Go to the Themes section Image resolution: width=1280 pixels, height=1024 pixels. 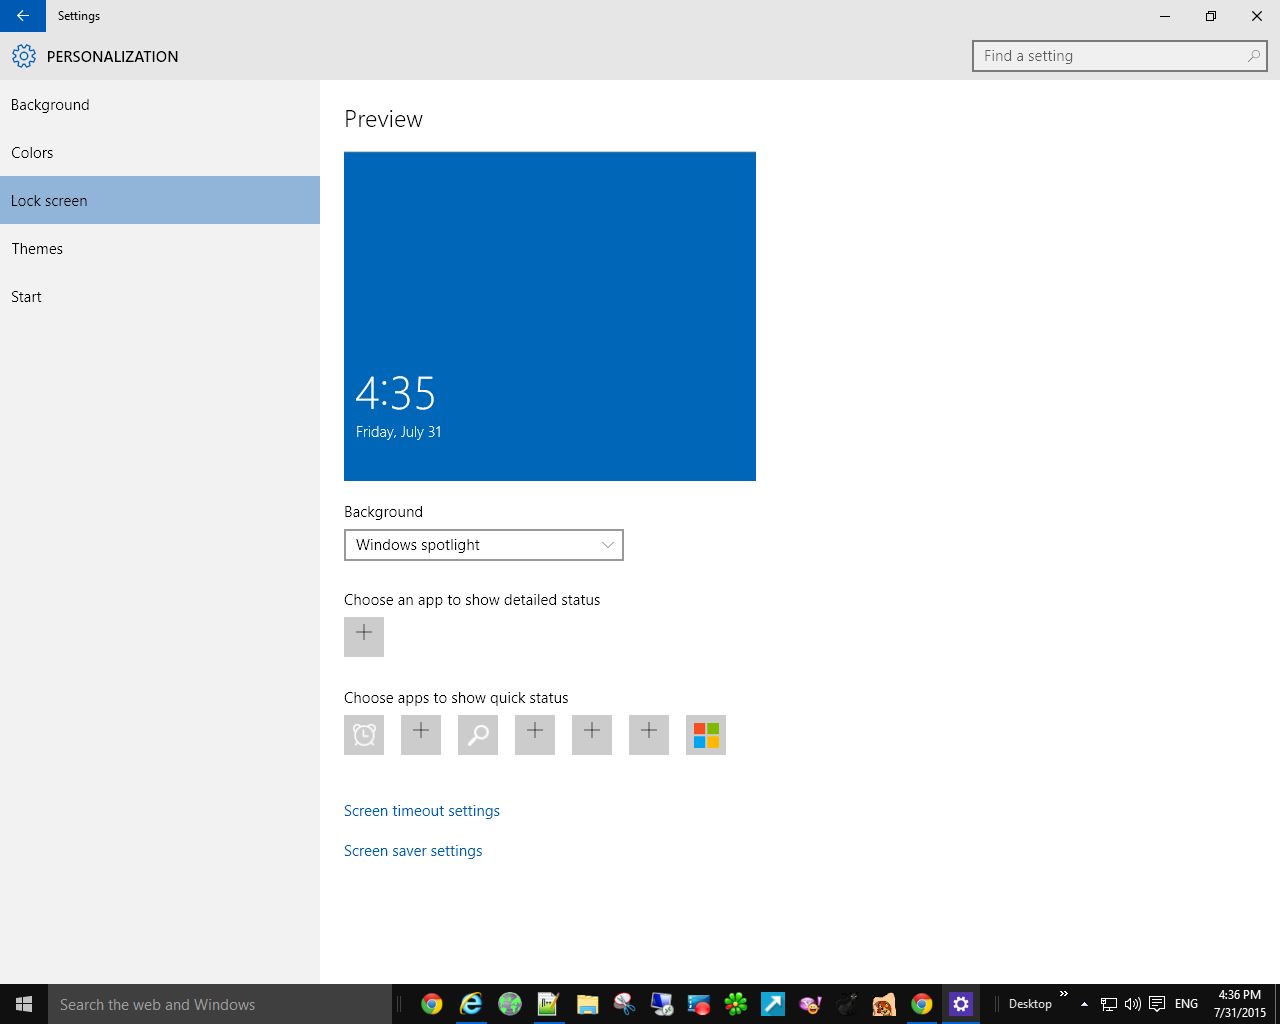[x=37, y=249]
